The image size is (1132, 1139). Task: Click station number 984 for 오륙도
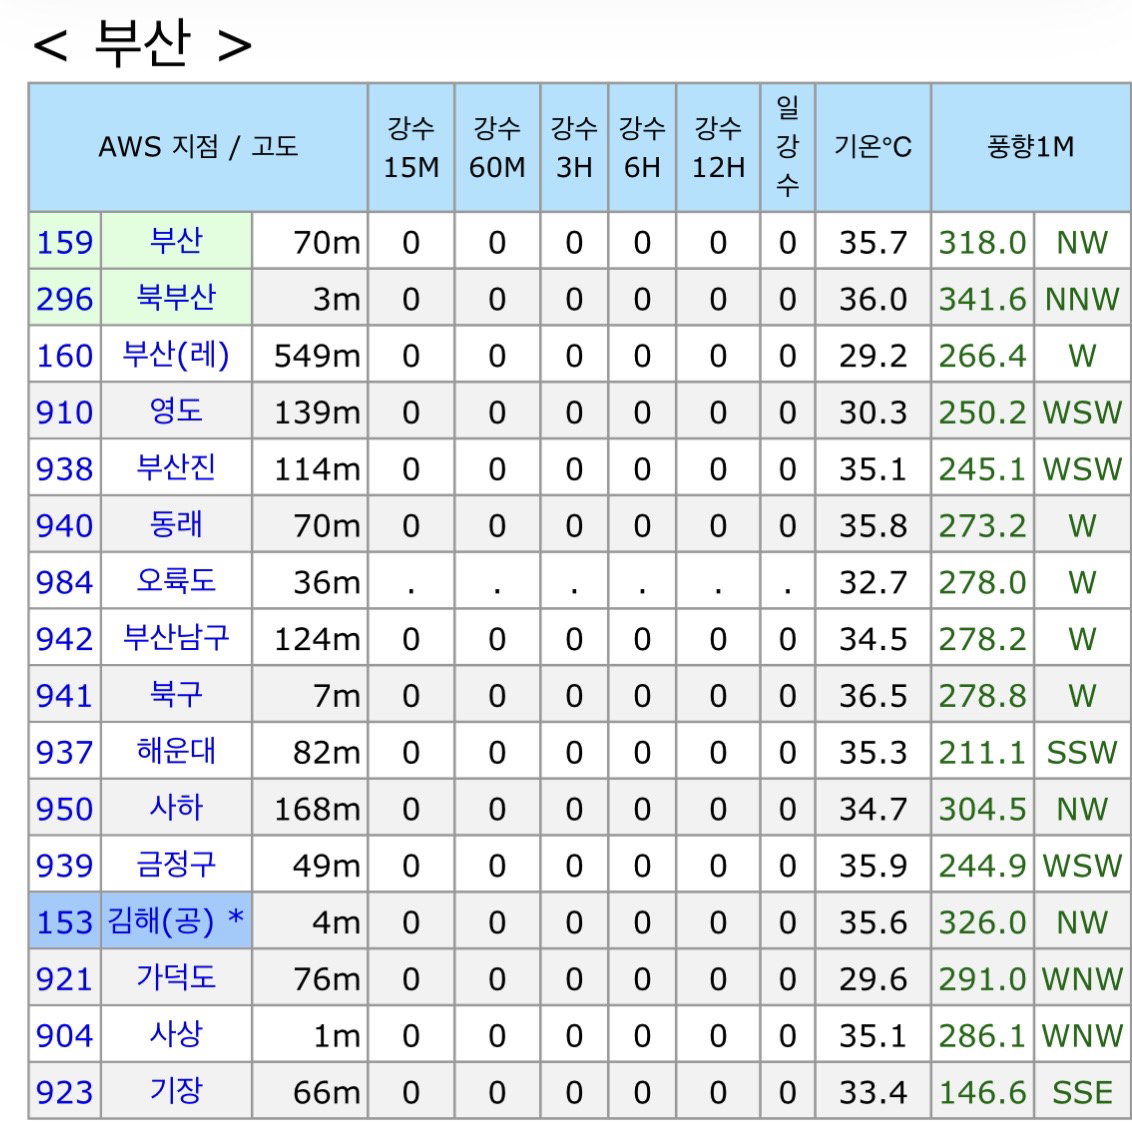point(65,583)
